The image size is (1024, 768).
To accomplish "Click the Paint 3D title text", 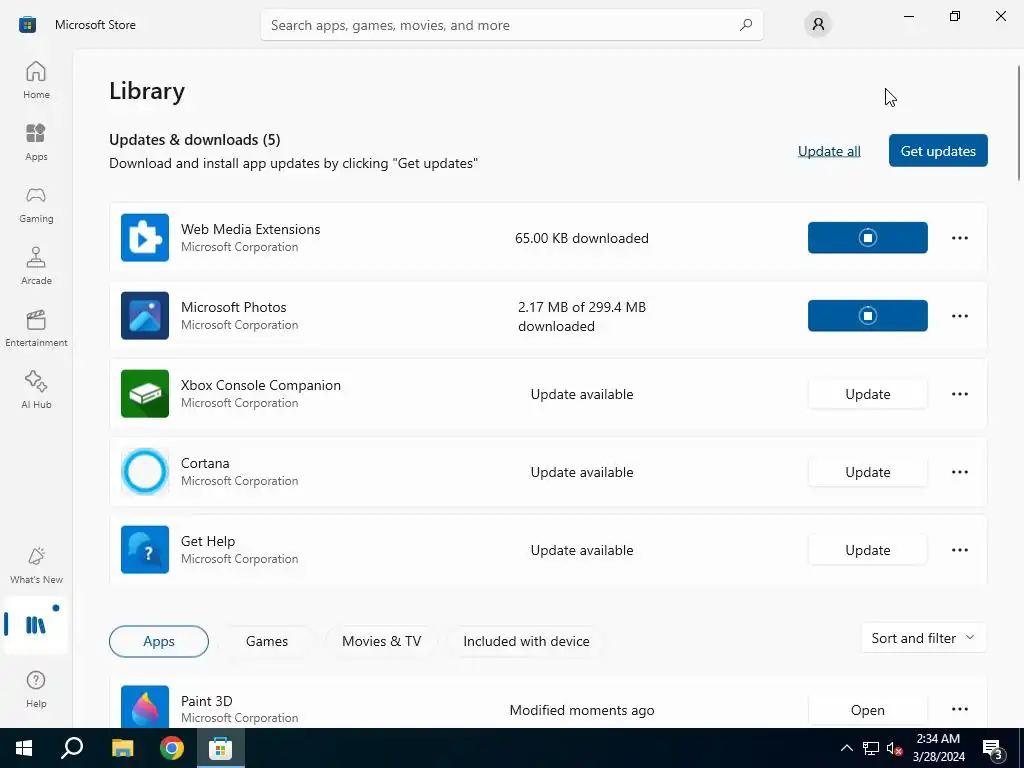I will 206,701.
